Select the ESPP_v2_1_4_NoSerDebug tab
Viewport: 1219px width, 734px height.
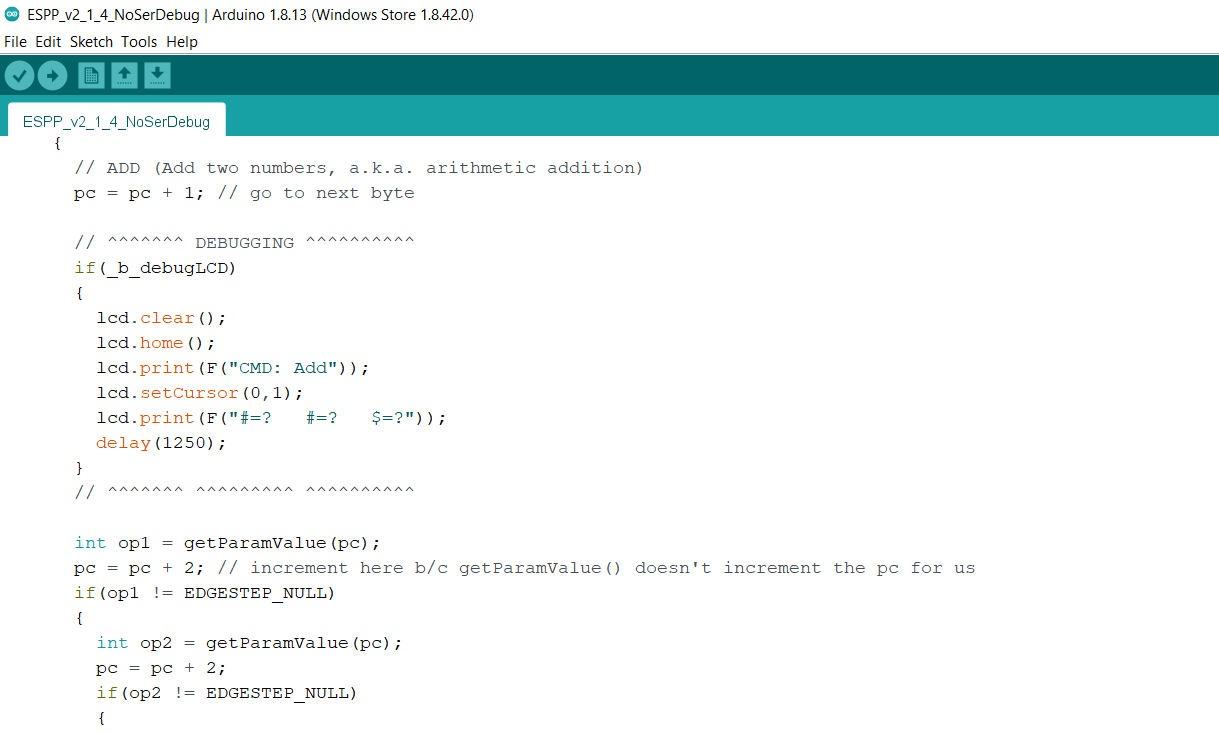[x=116, y=122]
